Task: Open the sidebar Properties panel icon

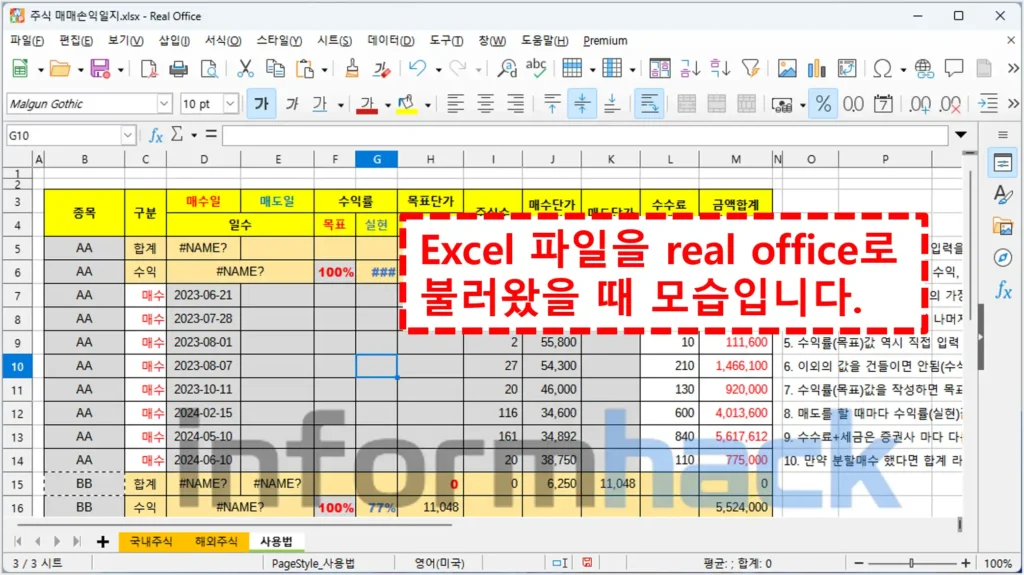Action: 1002,163
